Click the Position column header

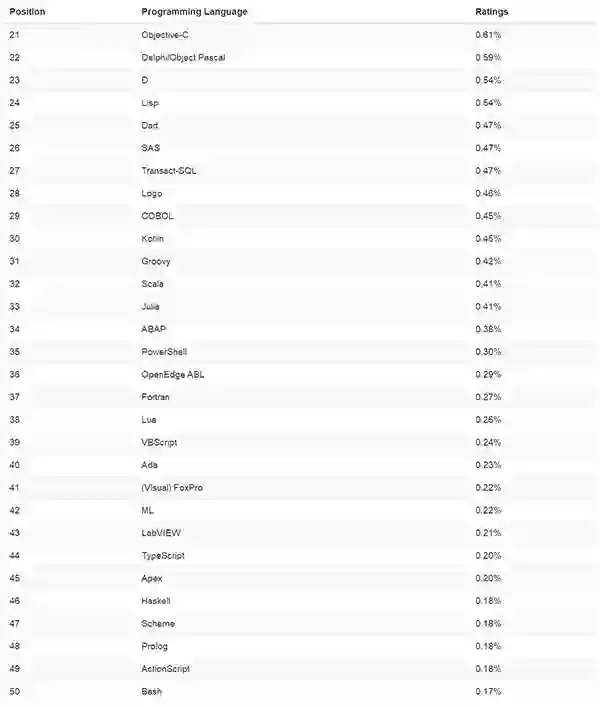pos(27,12)
